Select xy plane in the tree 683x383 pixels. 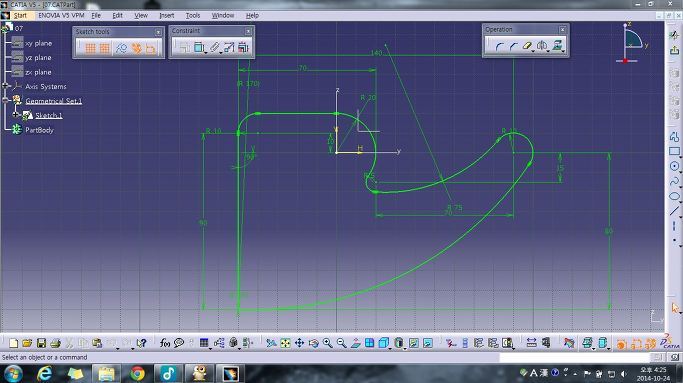(38, 43)
